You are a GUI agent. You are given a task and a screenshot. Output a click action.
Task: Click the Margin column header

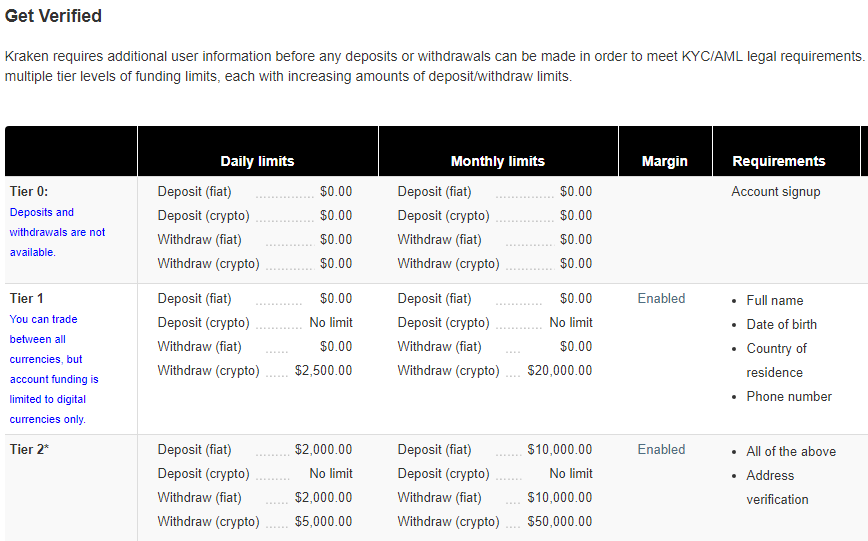664,161
